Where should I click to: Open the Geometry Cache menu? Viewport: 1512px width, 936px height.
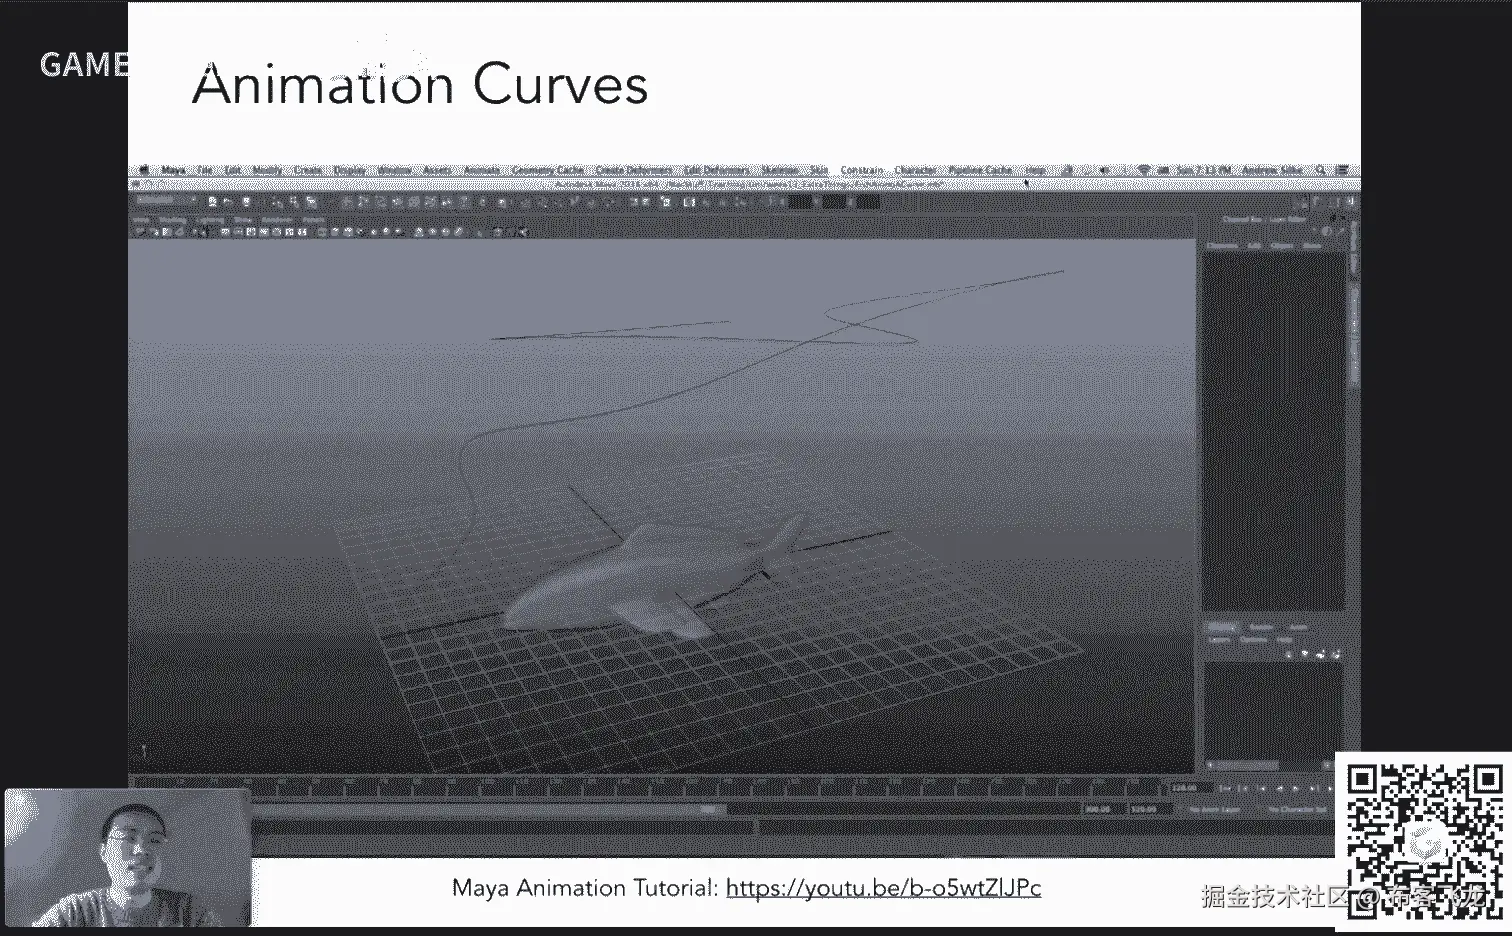click(x=548, y=170)
